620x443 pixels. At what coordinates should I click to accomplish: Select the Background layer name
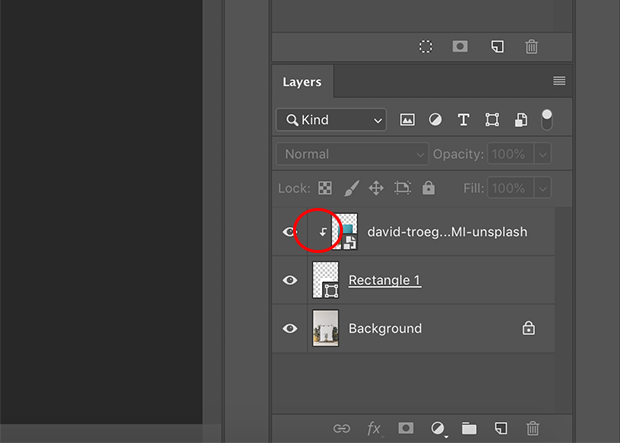coord(385,328)
